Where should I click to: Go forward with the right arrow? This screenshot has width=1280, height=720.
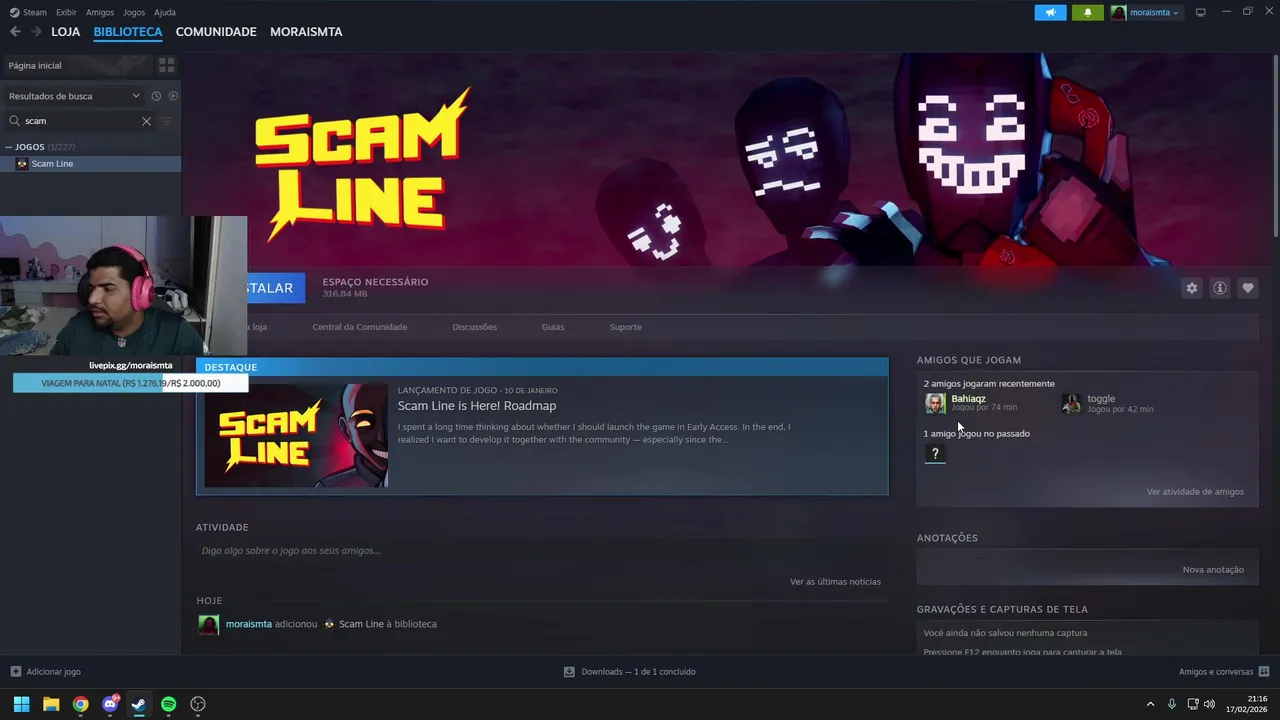pos(36,32)
